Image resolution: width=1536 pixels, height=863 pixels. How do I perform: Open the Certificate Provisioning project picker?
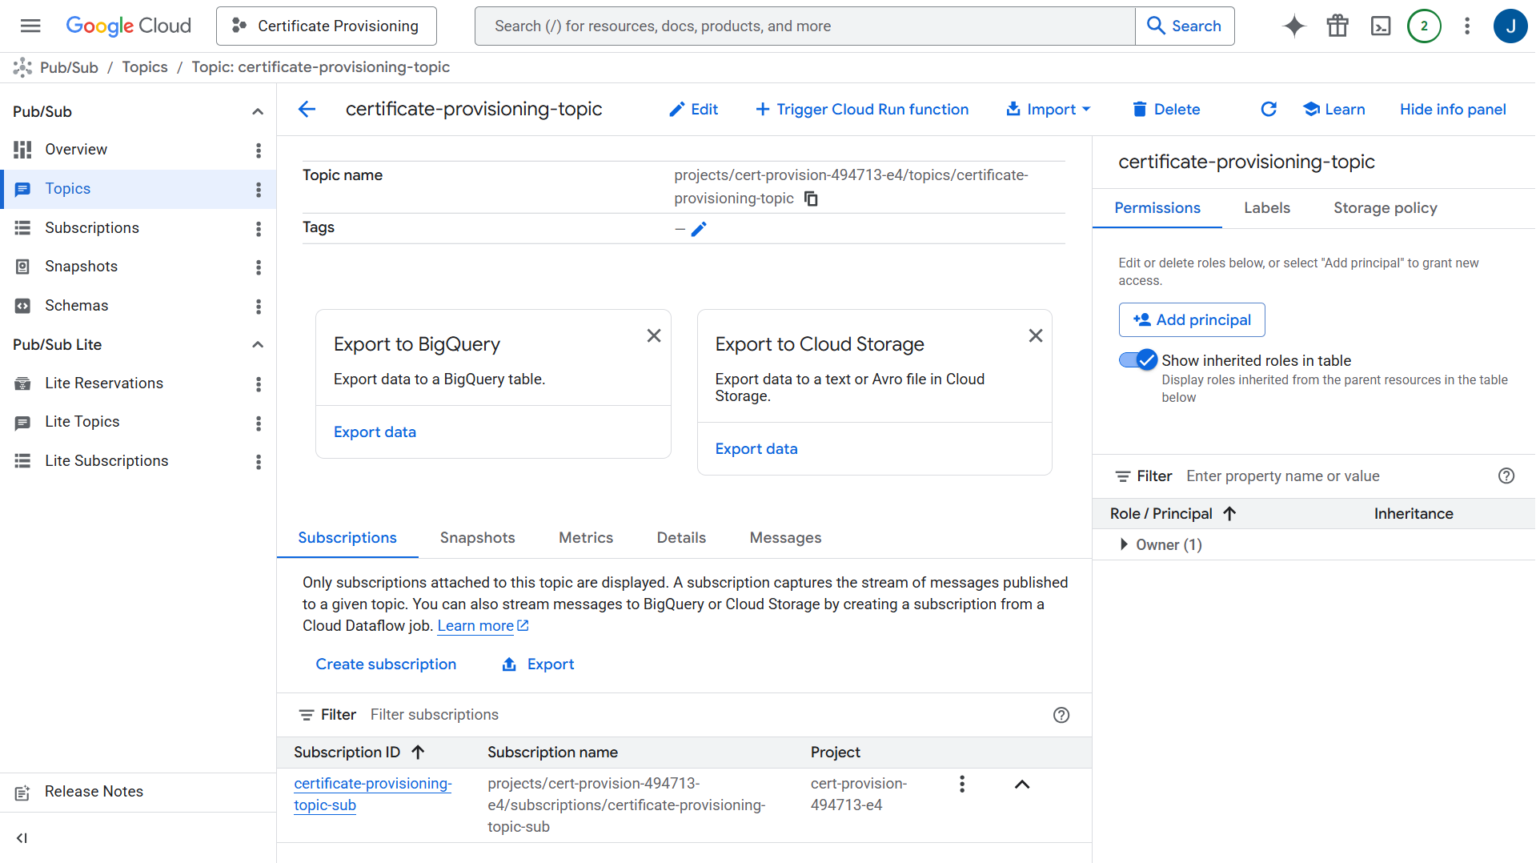coord(326,26)
